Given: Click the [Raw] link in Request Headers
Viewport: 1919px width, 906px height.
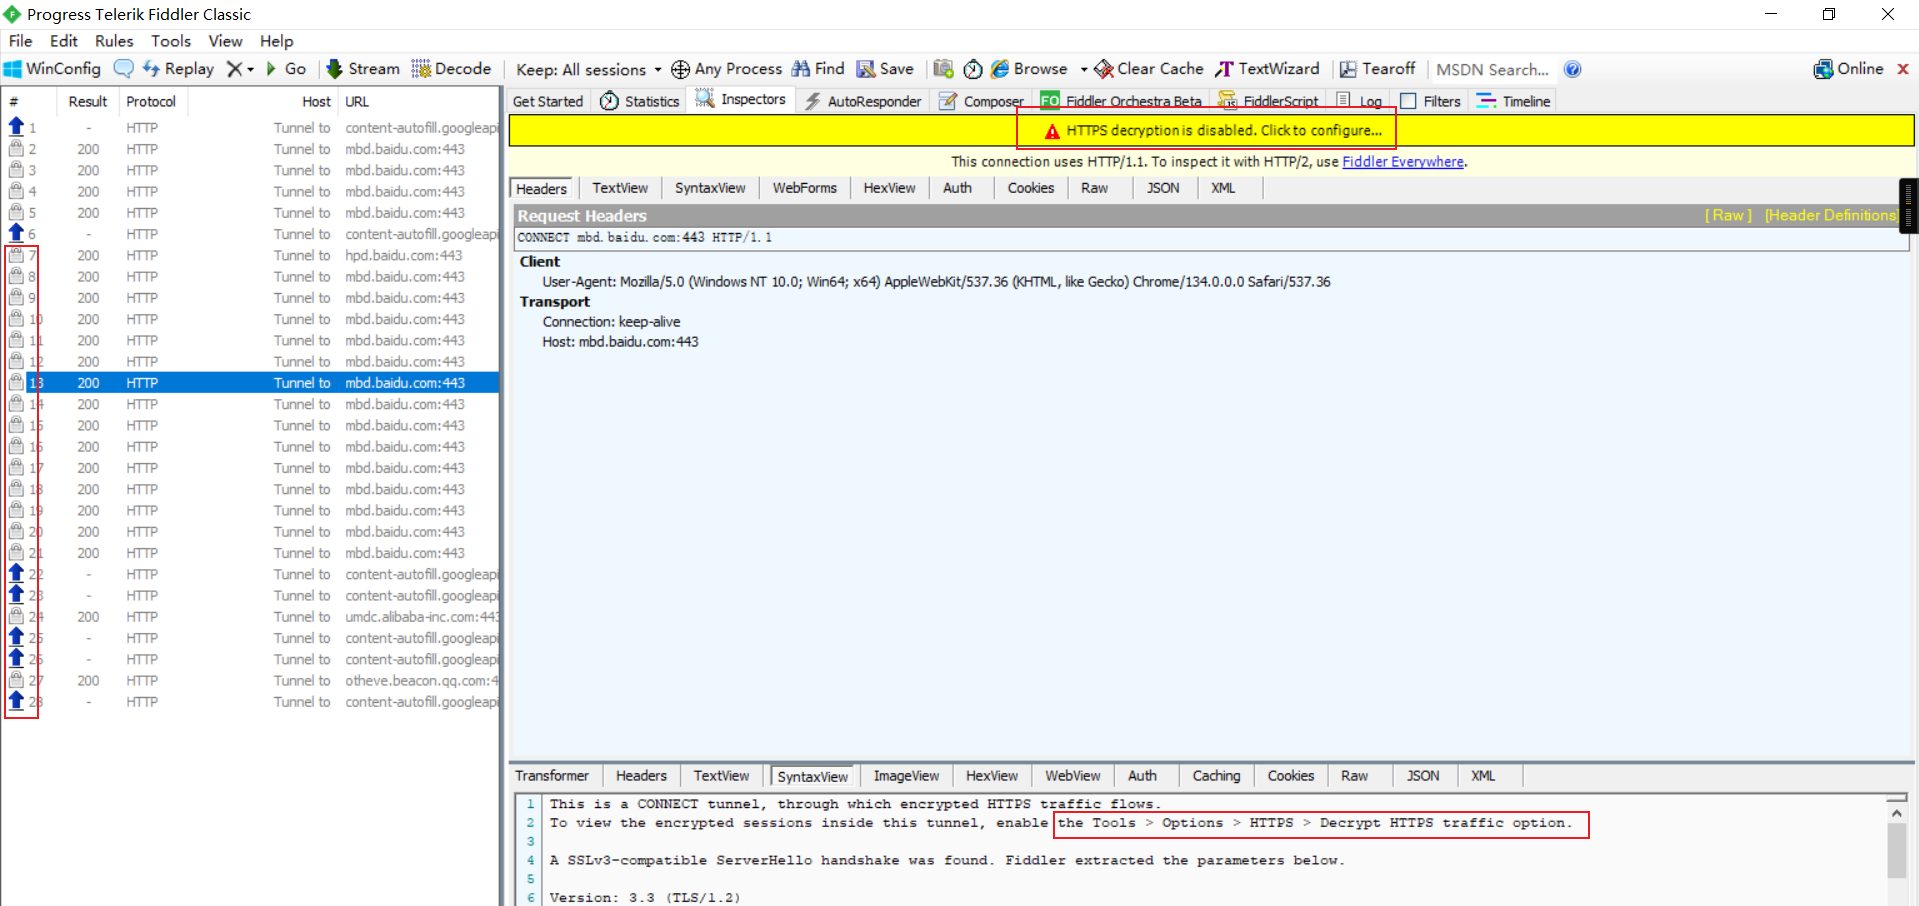Looking at the screenshot, I should (x=1728, y=216).
